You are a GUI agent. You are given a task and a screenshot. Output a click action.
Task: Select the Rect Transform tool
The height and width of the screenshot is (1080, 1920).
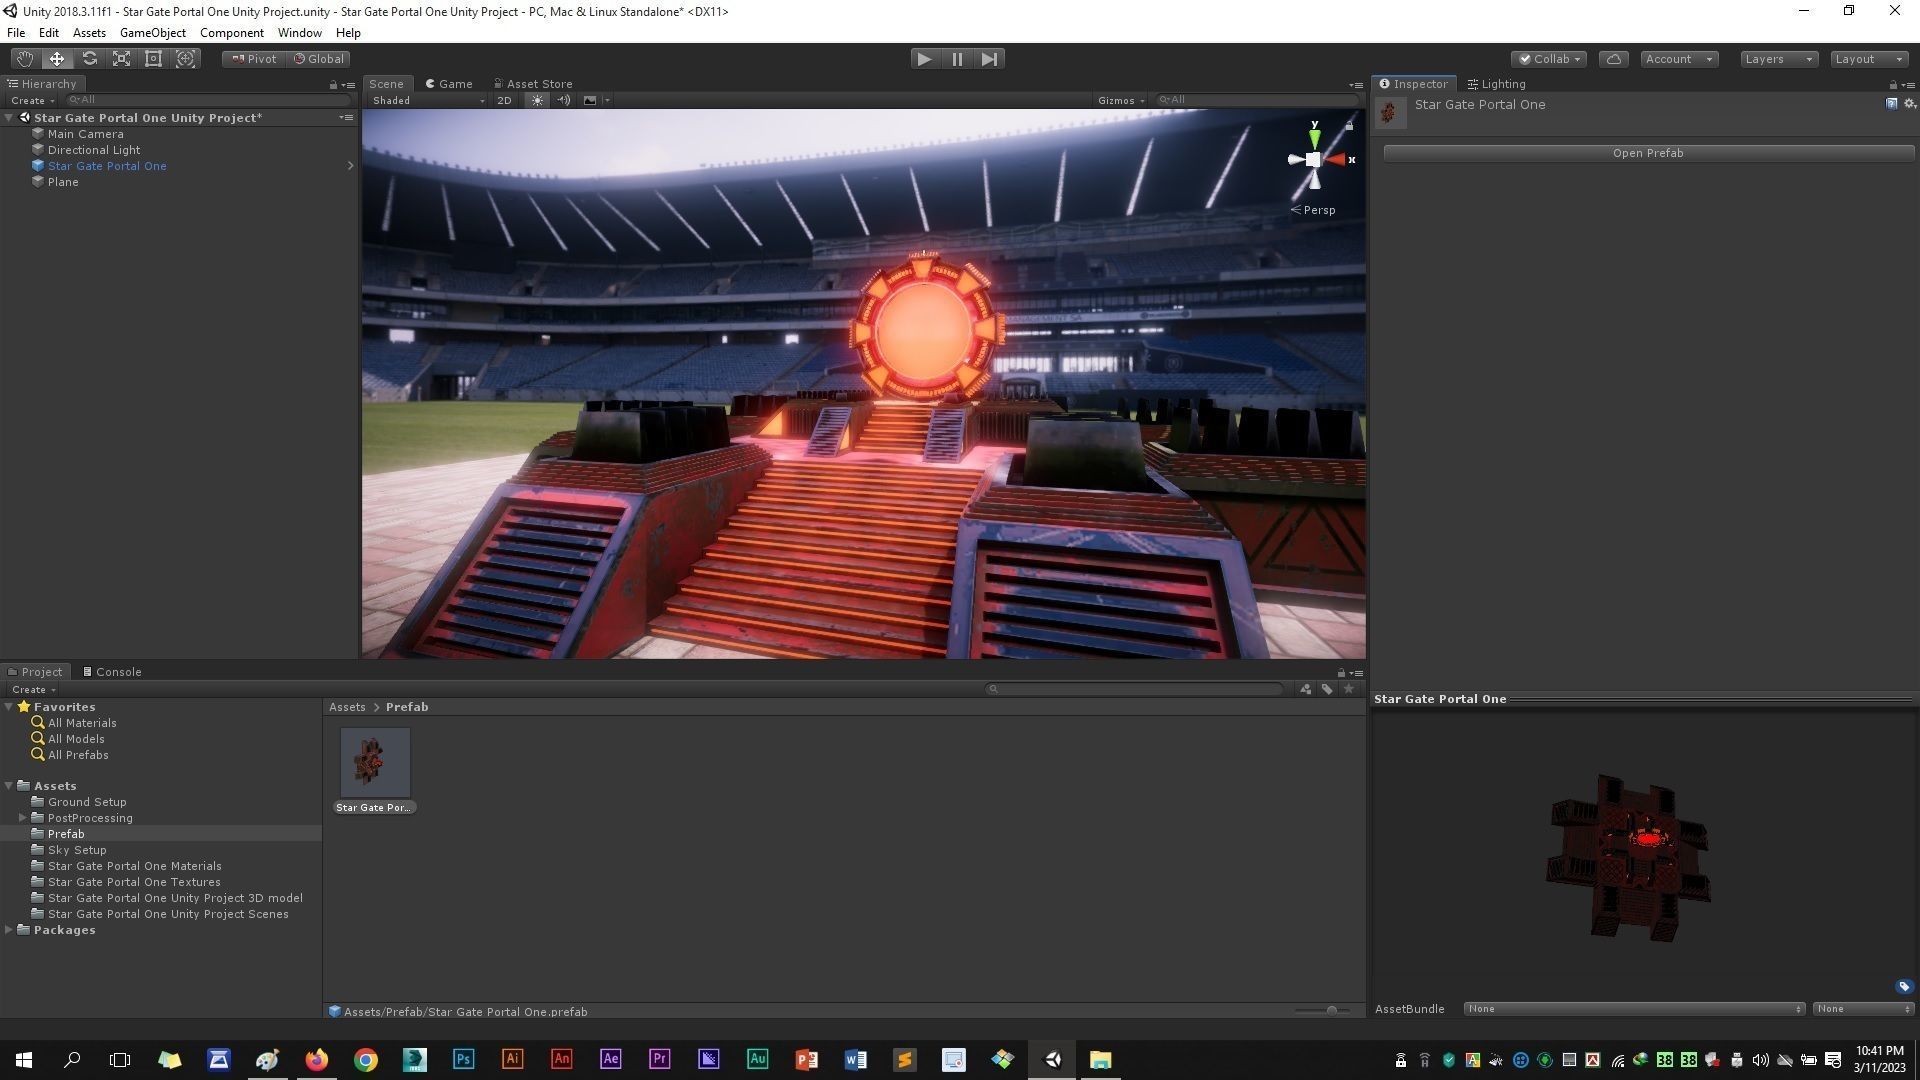(153, 59)
